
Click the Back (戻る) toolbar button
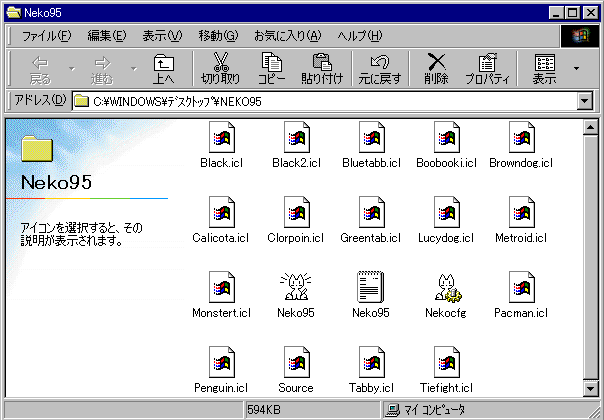pos(40,69)
